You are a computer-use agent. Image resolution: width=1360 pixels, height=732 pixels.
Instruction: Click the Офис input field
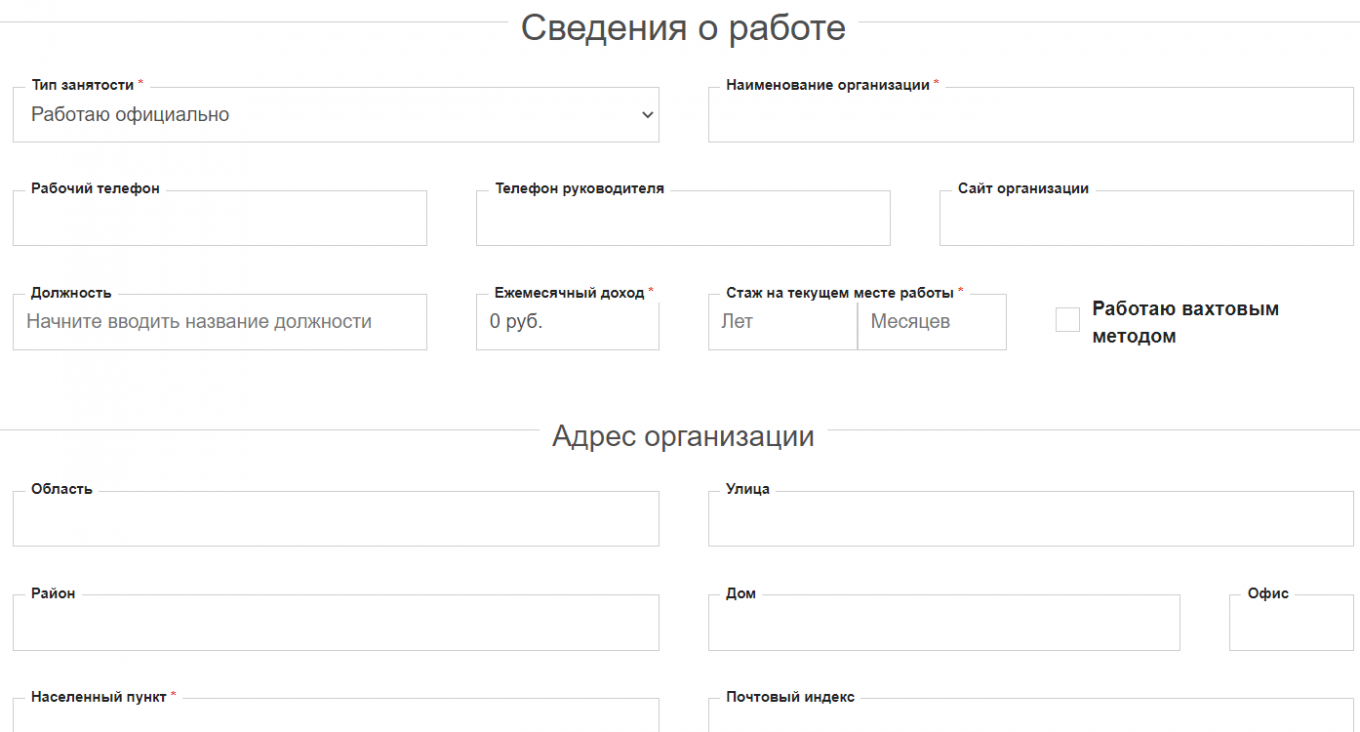pos(1290,623)
